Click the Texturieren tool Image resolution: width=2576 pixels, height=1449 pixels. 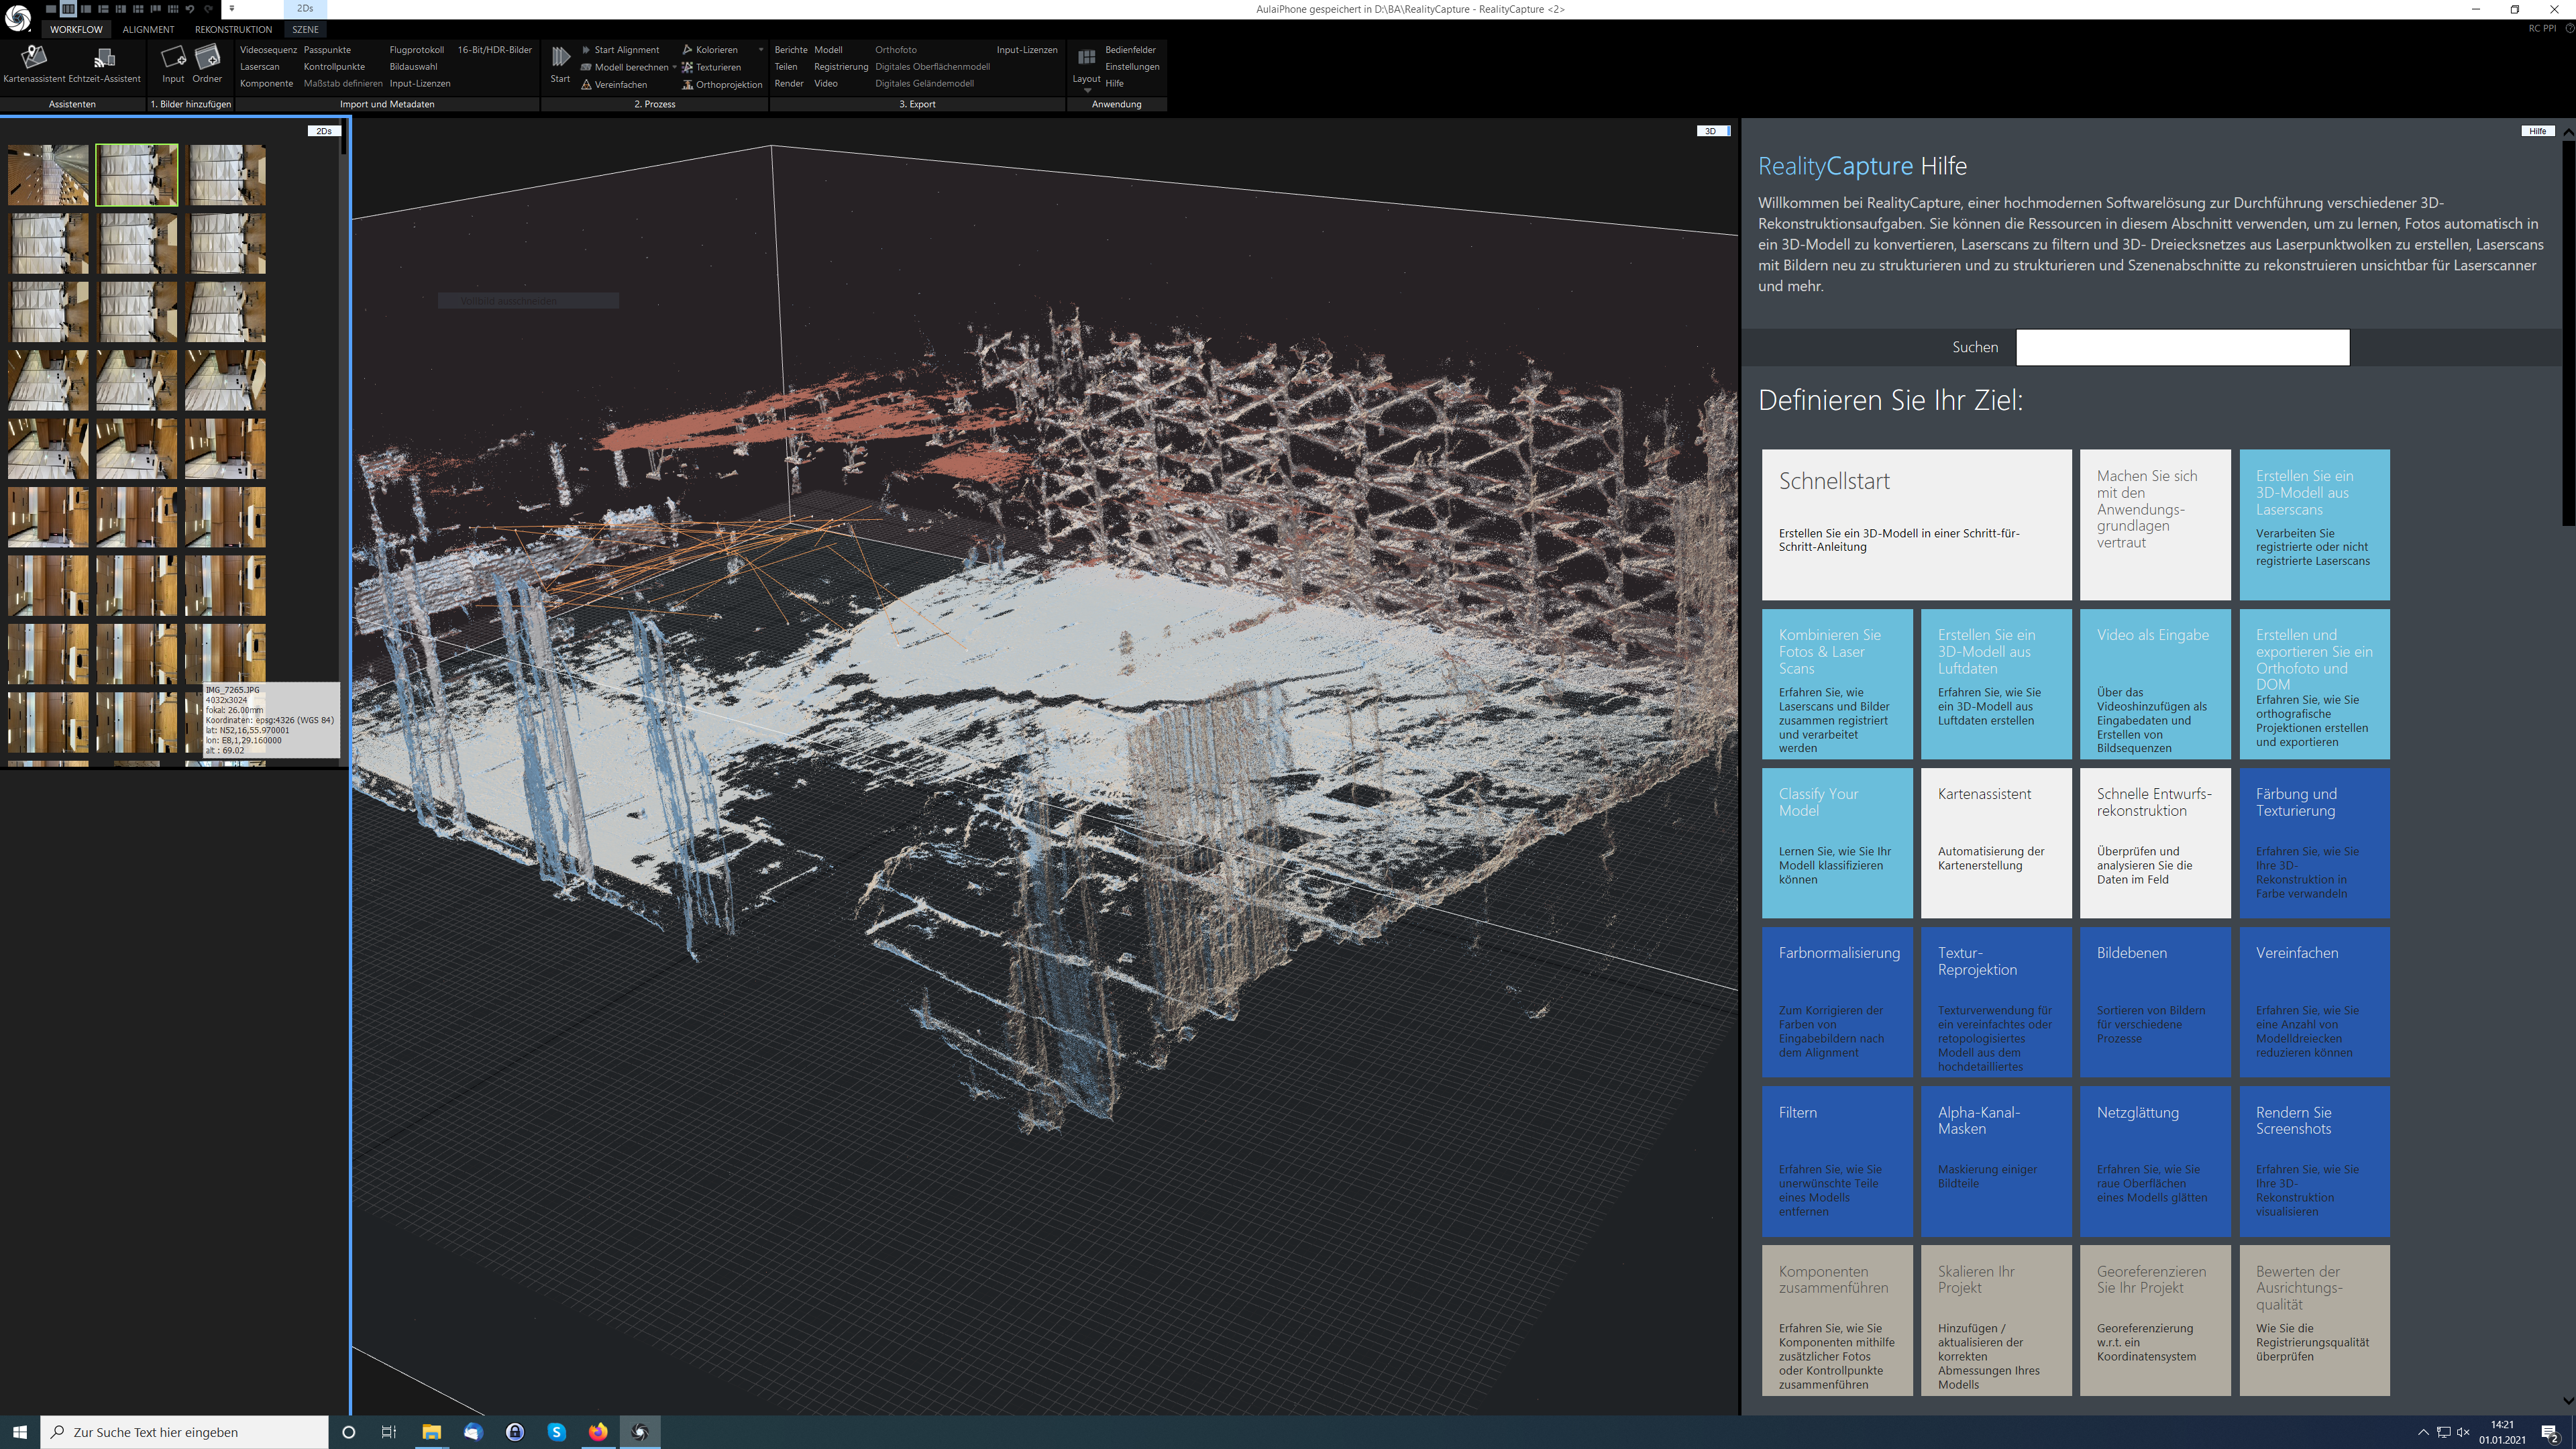(x=711, y=67)
